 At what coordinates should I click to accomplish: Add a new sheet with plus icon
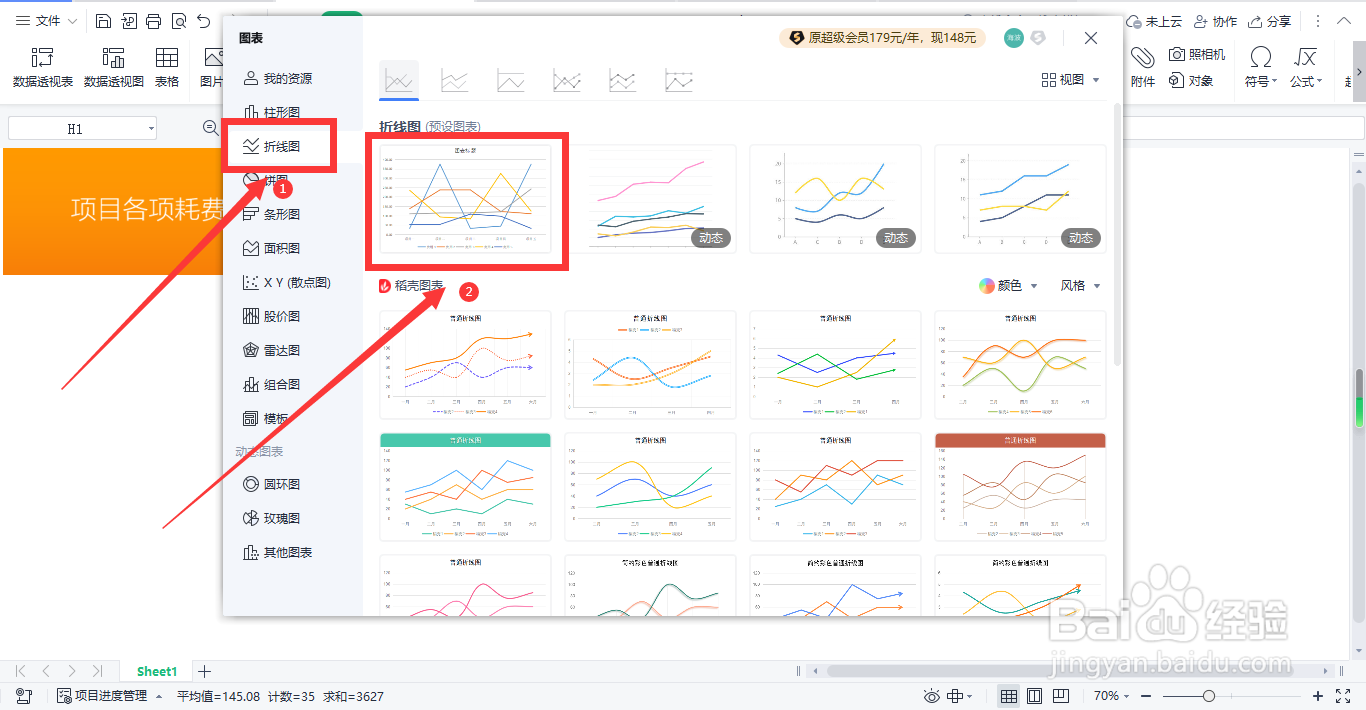pyautogui.click(x=204, y=671)
